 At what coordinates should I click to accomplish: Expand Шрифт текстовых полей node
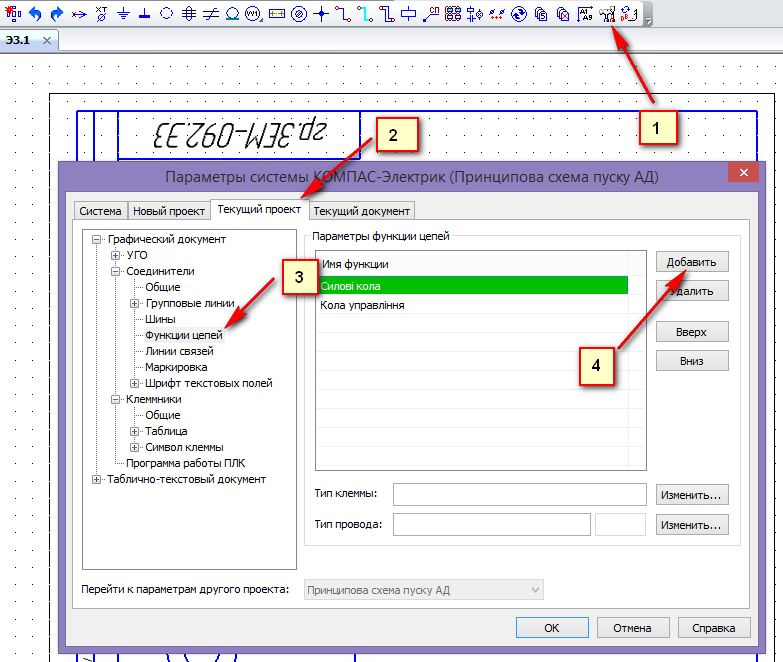[134, 383]
